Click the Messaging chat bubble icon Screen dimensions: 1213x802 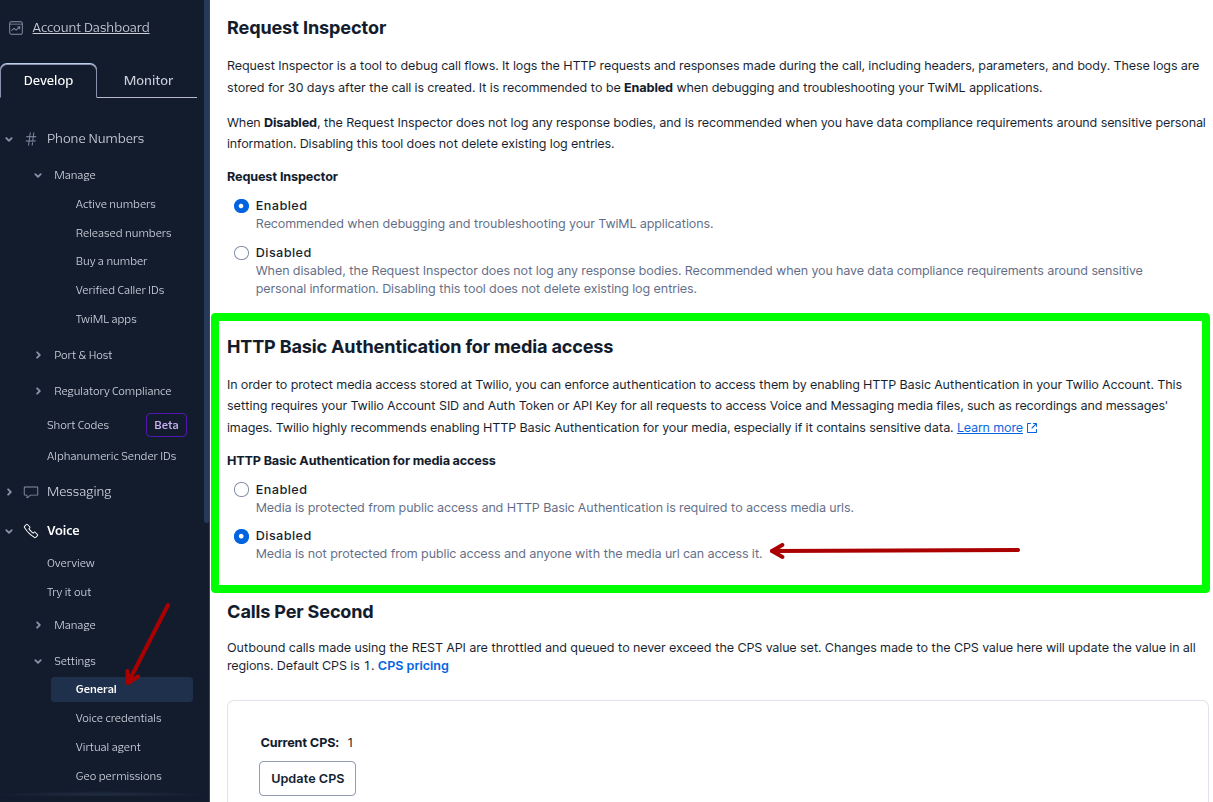pos(31,492)
